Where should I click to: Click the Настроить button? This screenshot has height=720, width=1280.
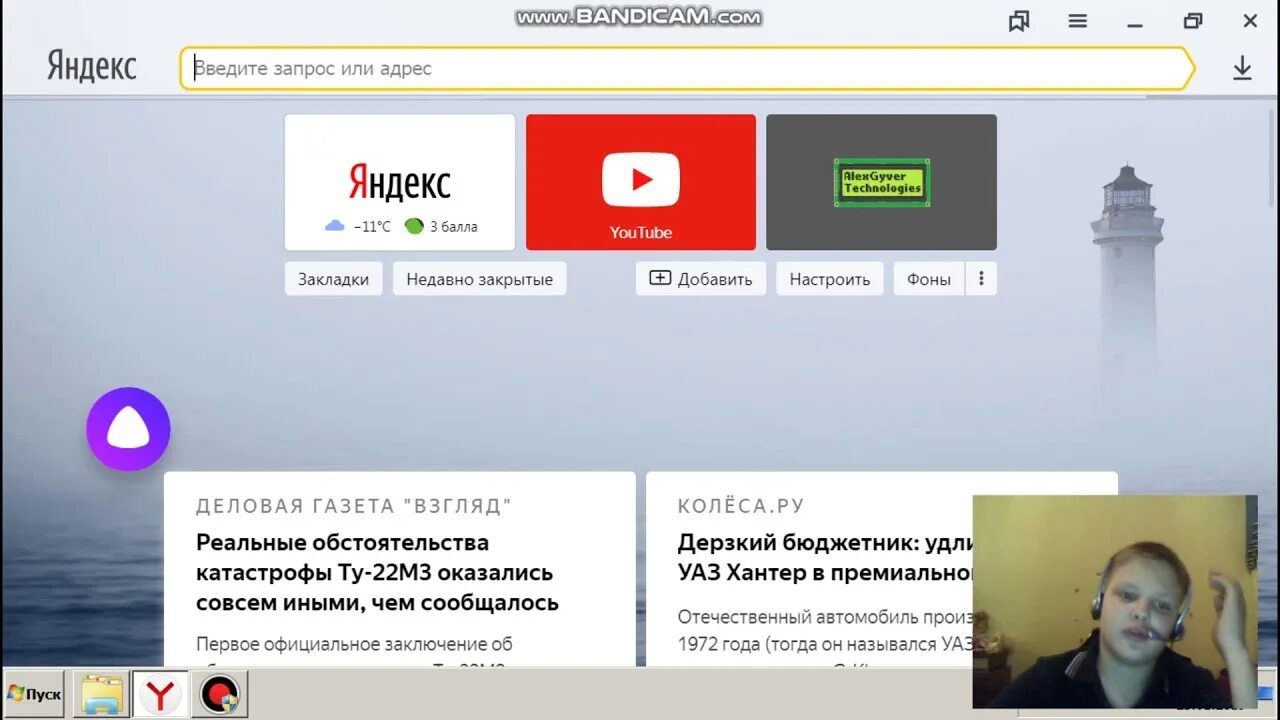coord(830,279)
